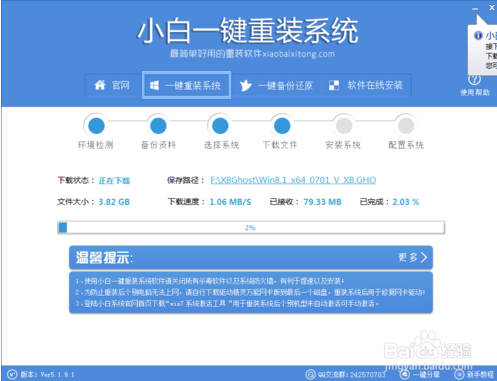This screenshot has height=381, width=497.
Task: Click the version check icon at bottom-left
Action: point(12,375)
